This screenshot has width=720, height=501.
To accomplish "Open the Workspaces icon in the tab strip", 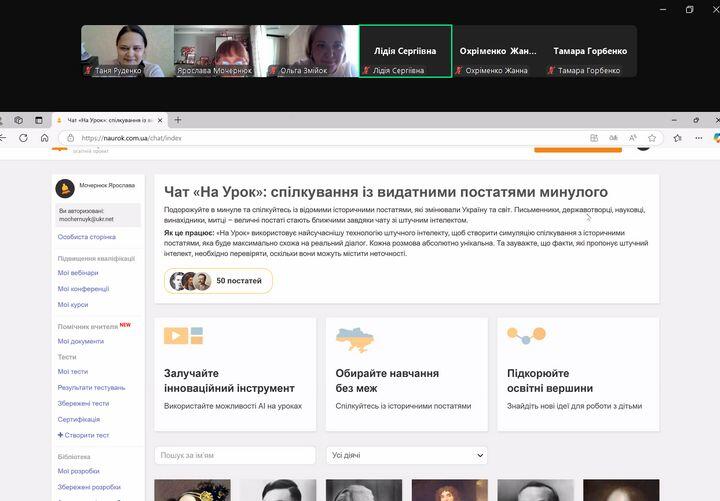I will point(18,120).
